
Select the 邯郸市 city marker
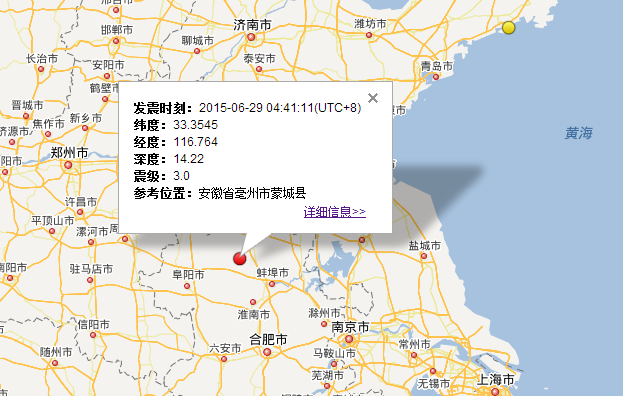tap(116, 41)
